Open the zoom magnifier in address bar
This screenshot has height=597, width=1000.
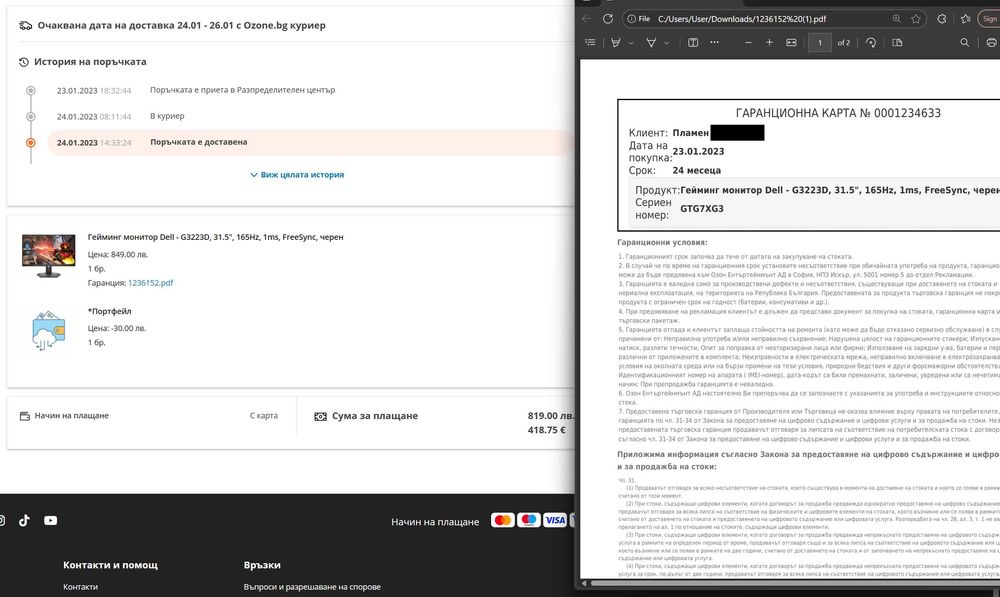pos(897,18)
